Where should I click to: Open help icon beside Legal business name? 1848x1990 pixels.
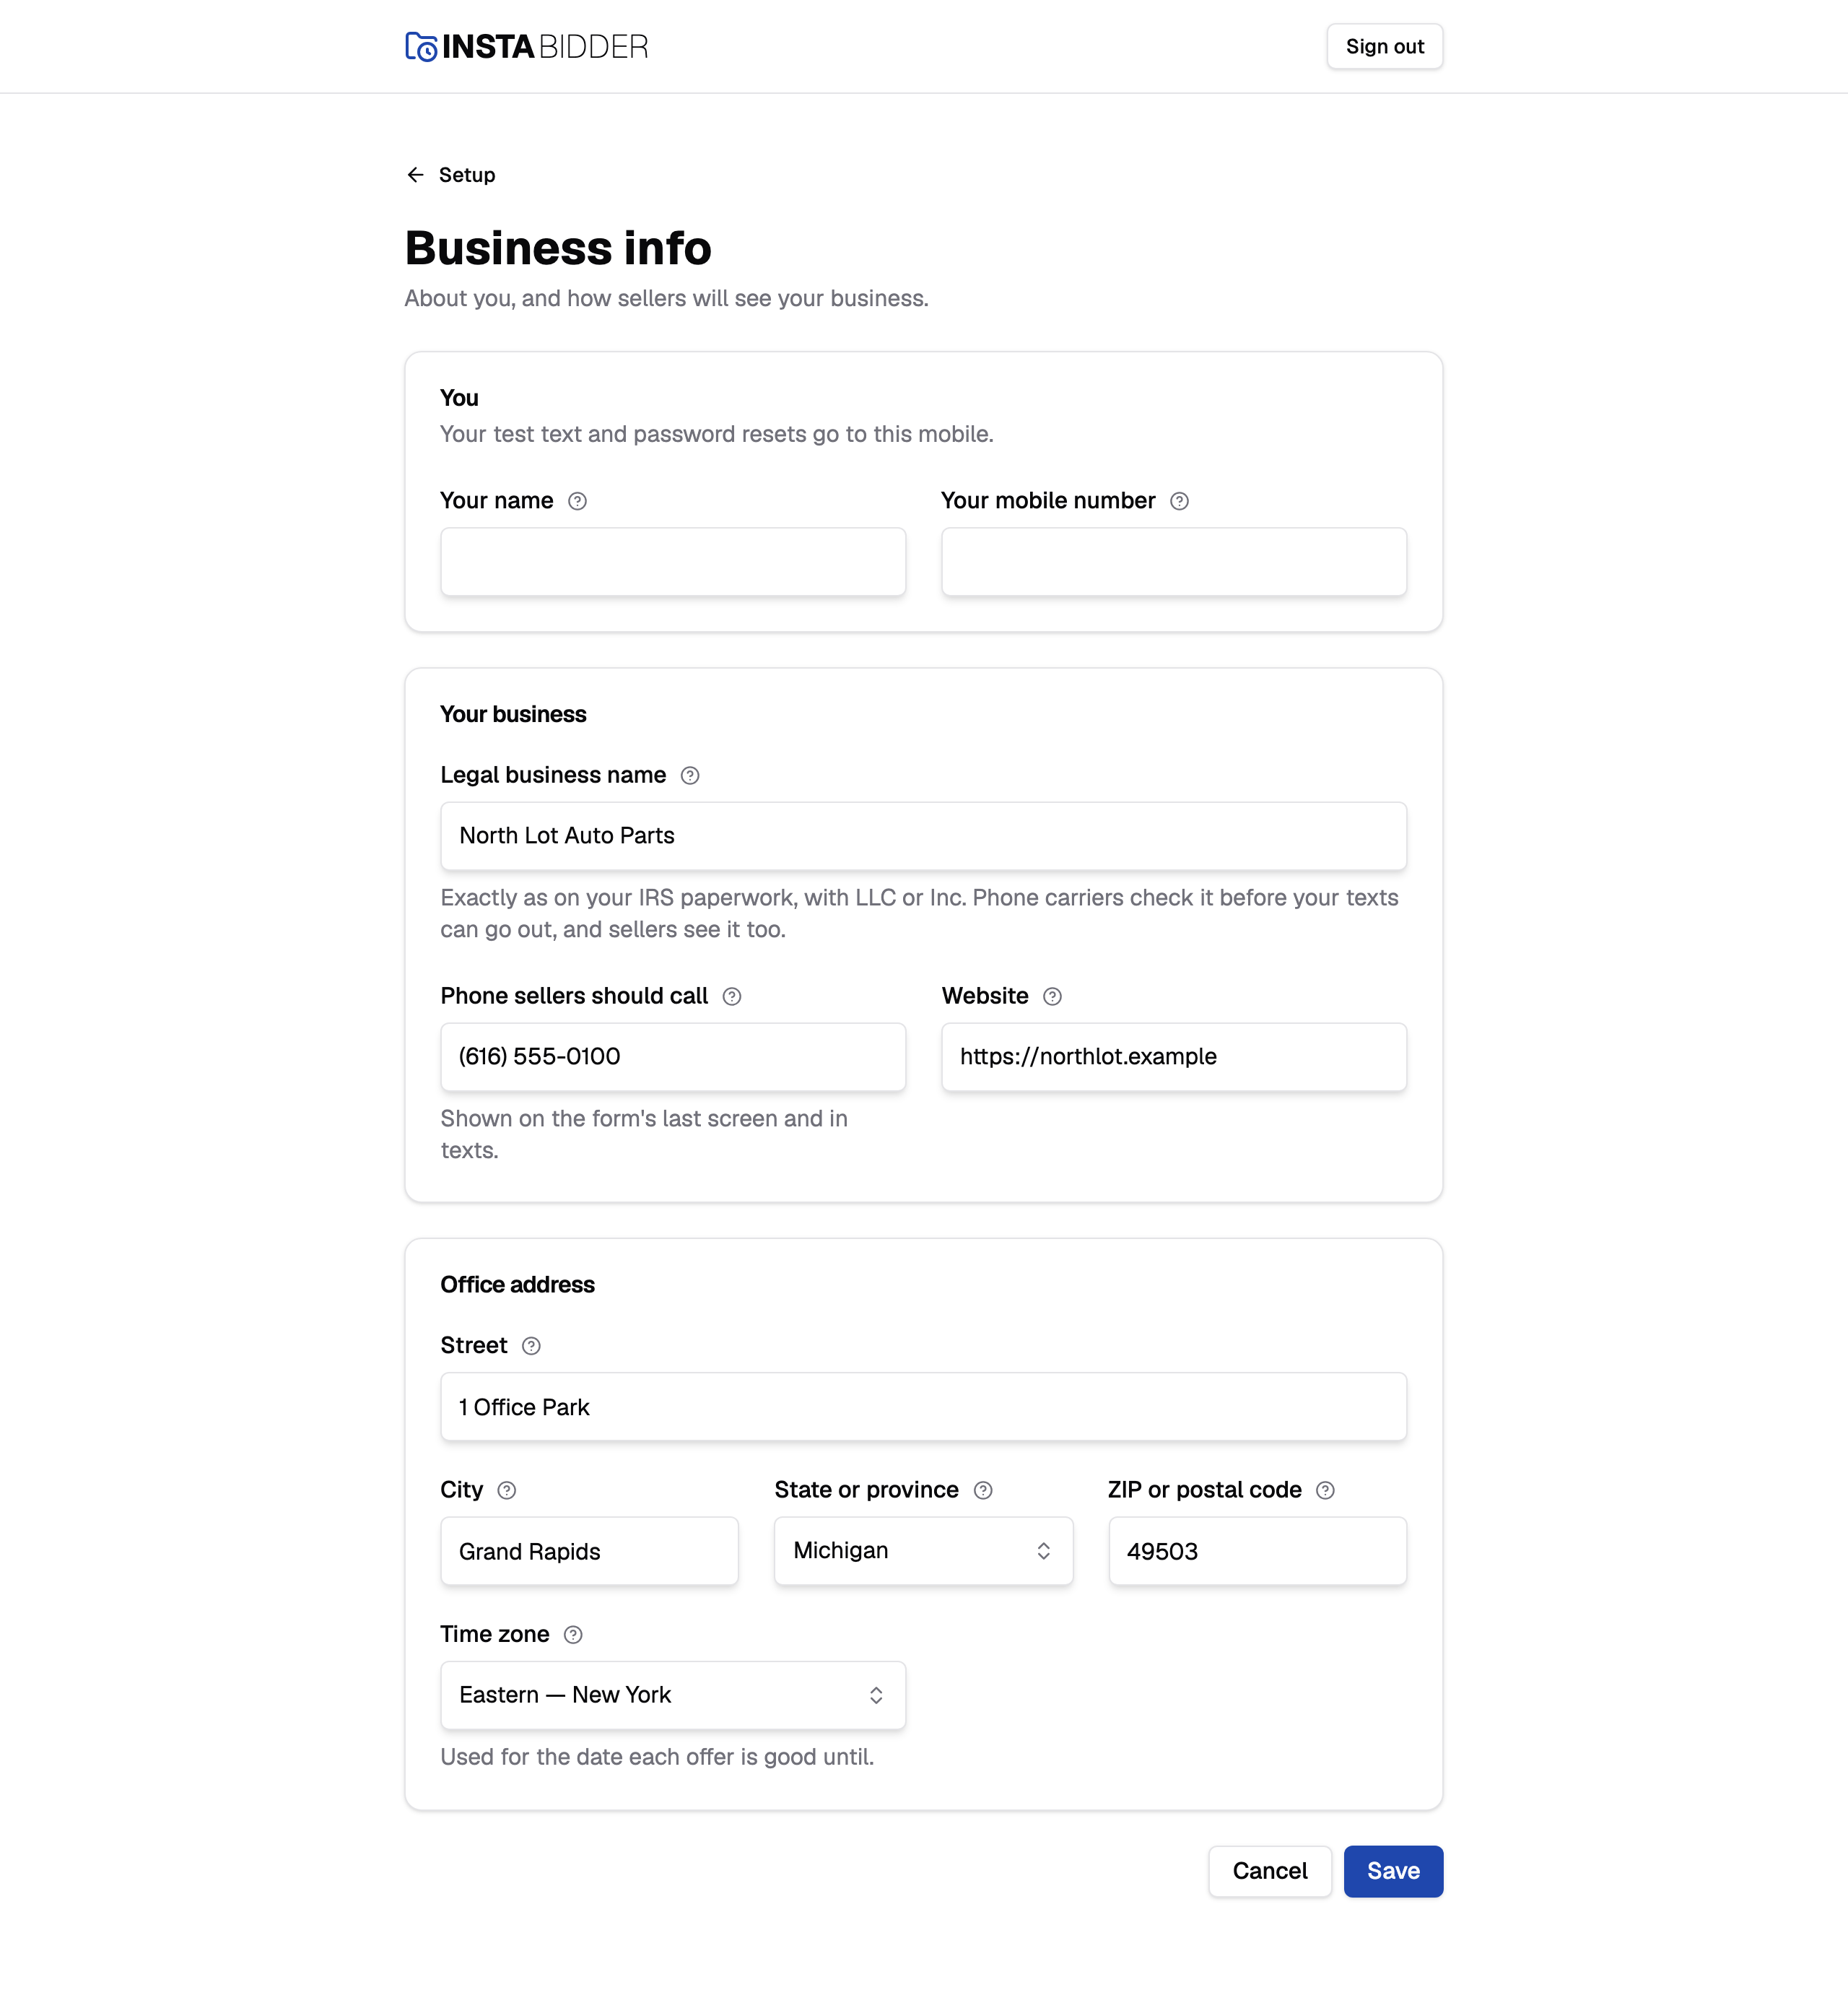coord(690,776)
